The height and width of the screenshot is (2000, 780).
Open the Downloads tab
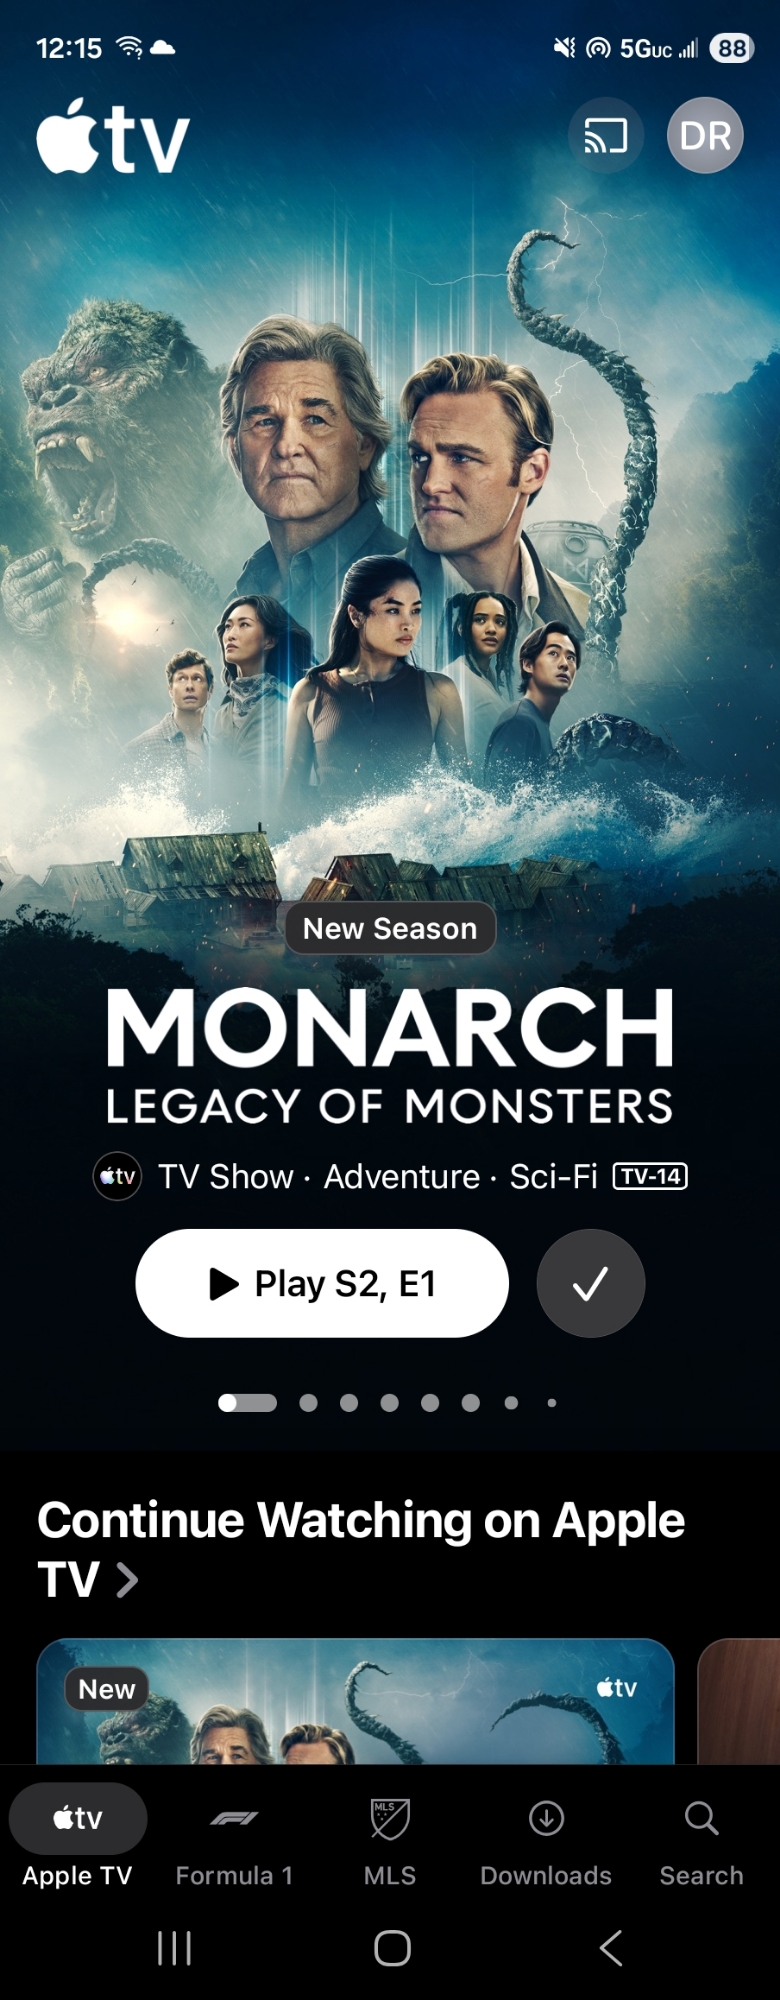point(546,1845)
